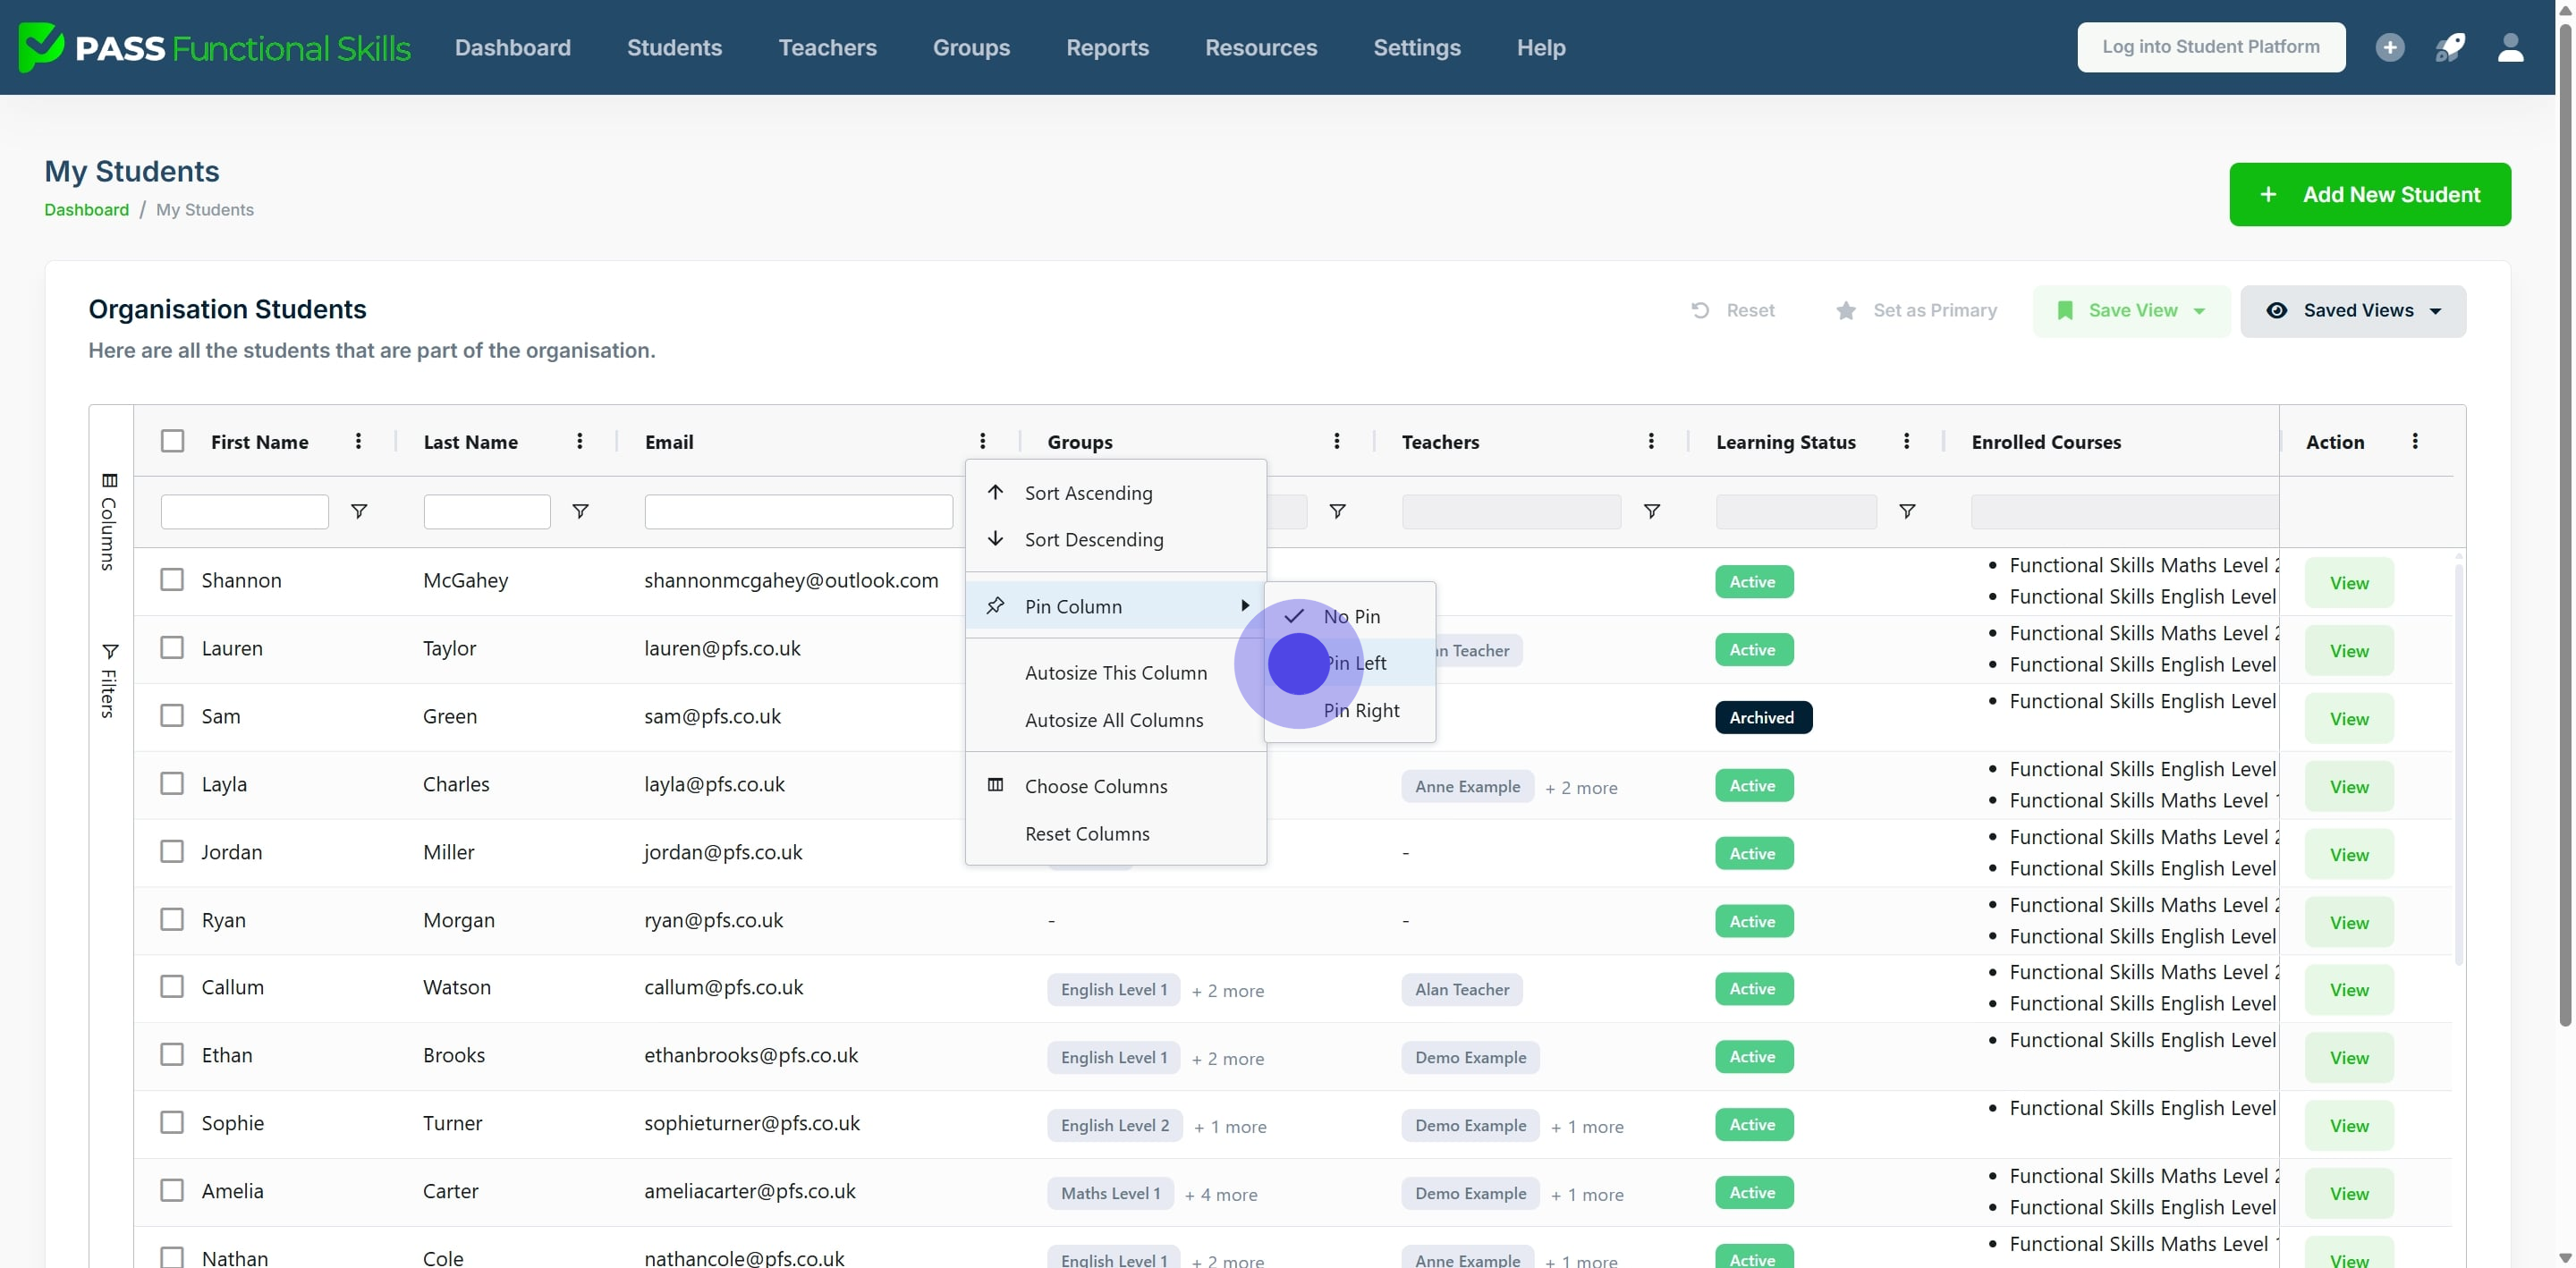2576x1268 pixels.
Task: Open Learning Status column menu dots
Action: click(x=1907, y=441)
